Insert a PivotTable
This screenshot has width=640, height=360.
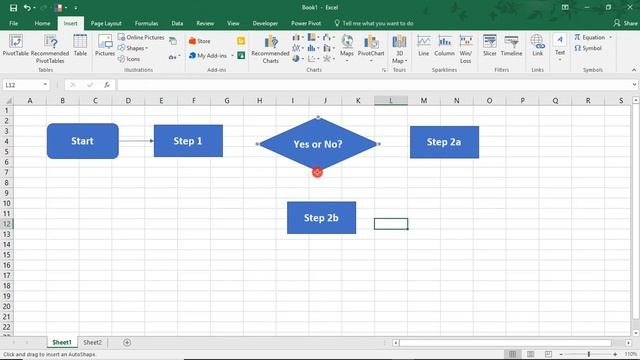(x=16, y=46)
